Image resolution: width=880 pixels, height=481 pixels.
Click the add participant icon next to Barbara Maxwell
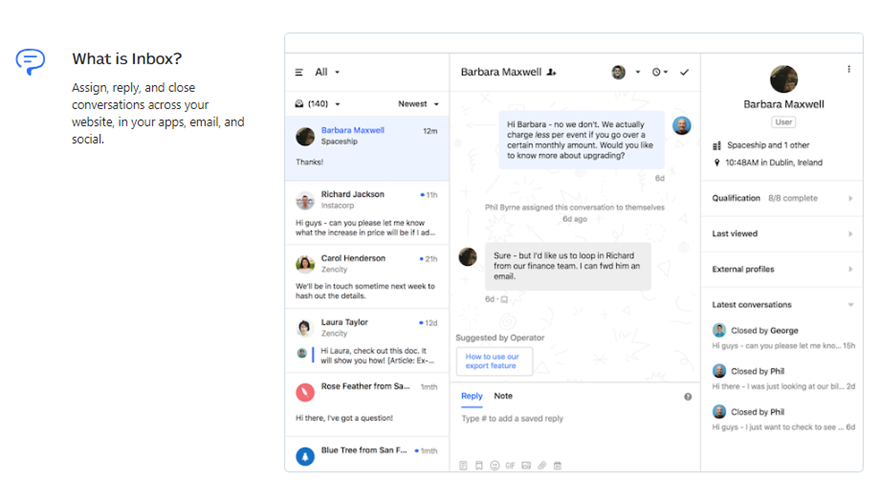[x=552, y=72]
